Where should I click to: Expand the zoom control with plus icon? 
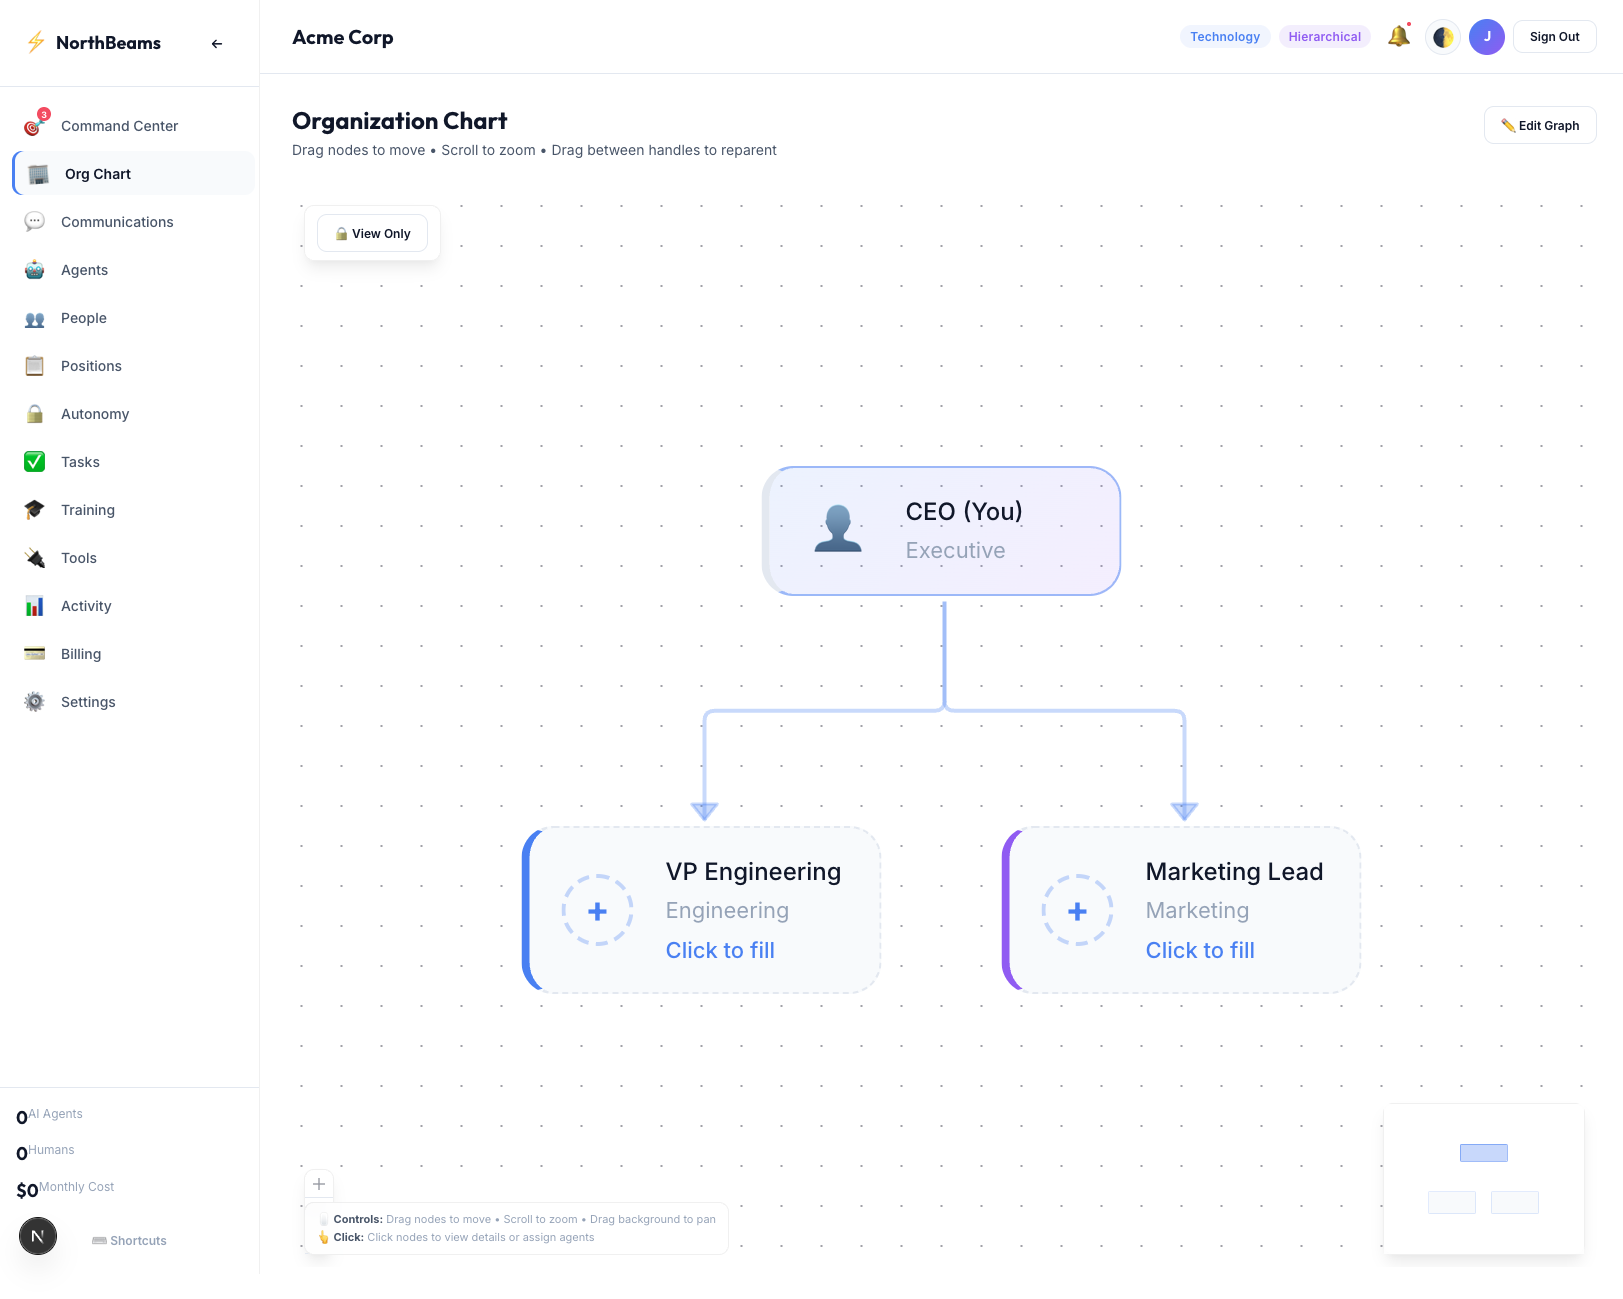click(x=319, y=1184)
